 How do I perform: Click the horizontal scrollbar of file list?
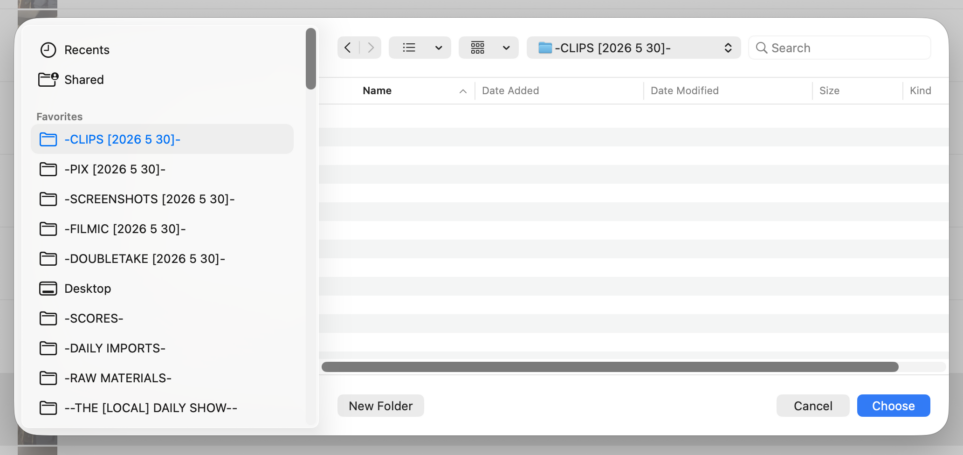pos(610,367)
